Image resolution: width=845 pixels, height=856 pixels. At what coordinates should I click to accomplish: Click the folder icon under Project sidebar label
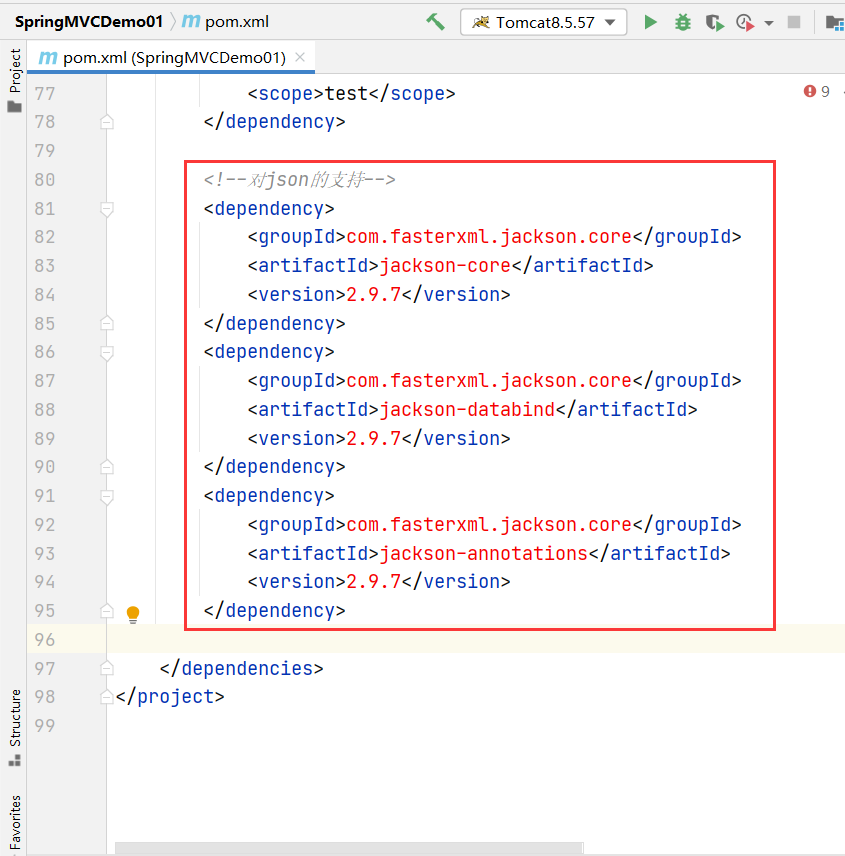click(x=15, y=106)
